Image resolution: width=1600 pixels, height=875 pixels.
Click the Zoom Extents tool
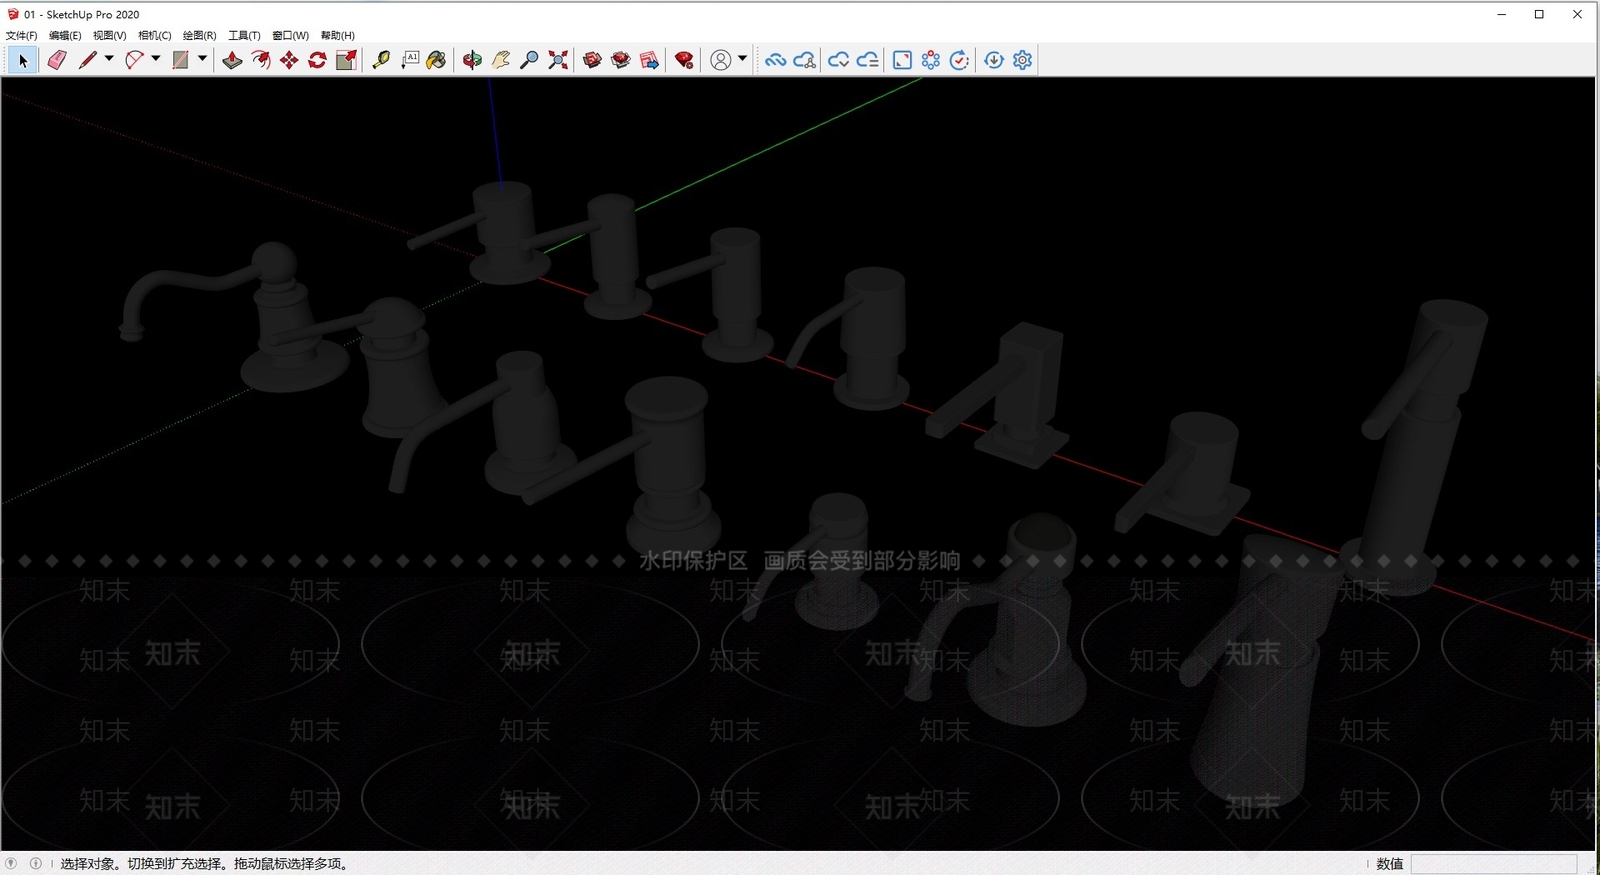point(558,60)
